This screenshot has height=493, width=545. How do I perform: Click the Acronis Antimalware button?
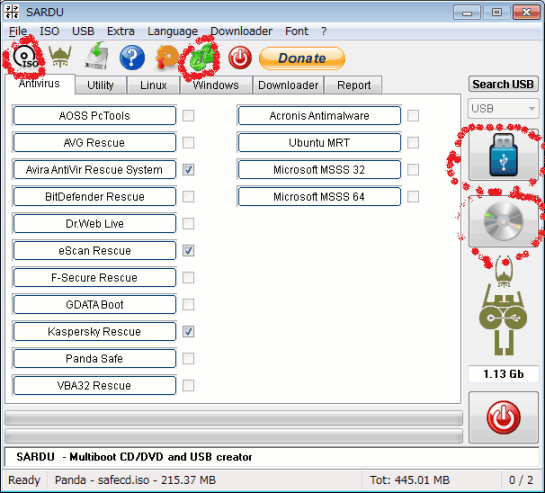319,115
